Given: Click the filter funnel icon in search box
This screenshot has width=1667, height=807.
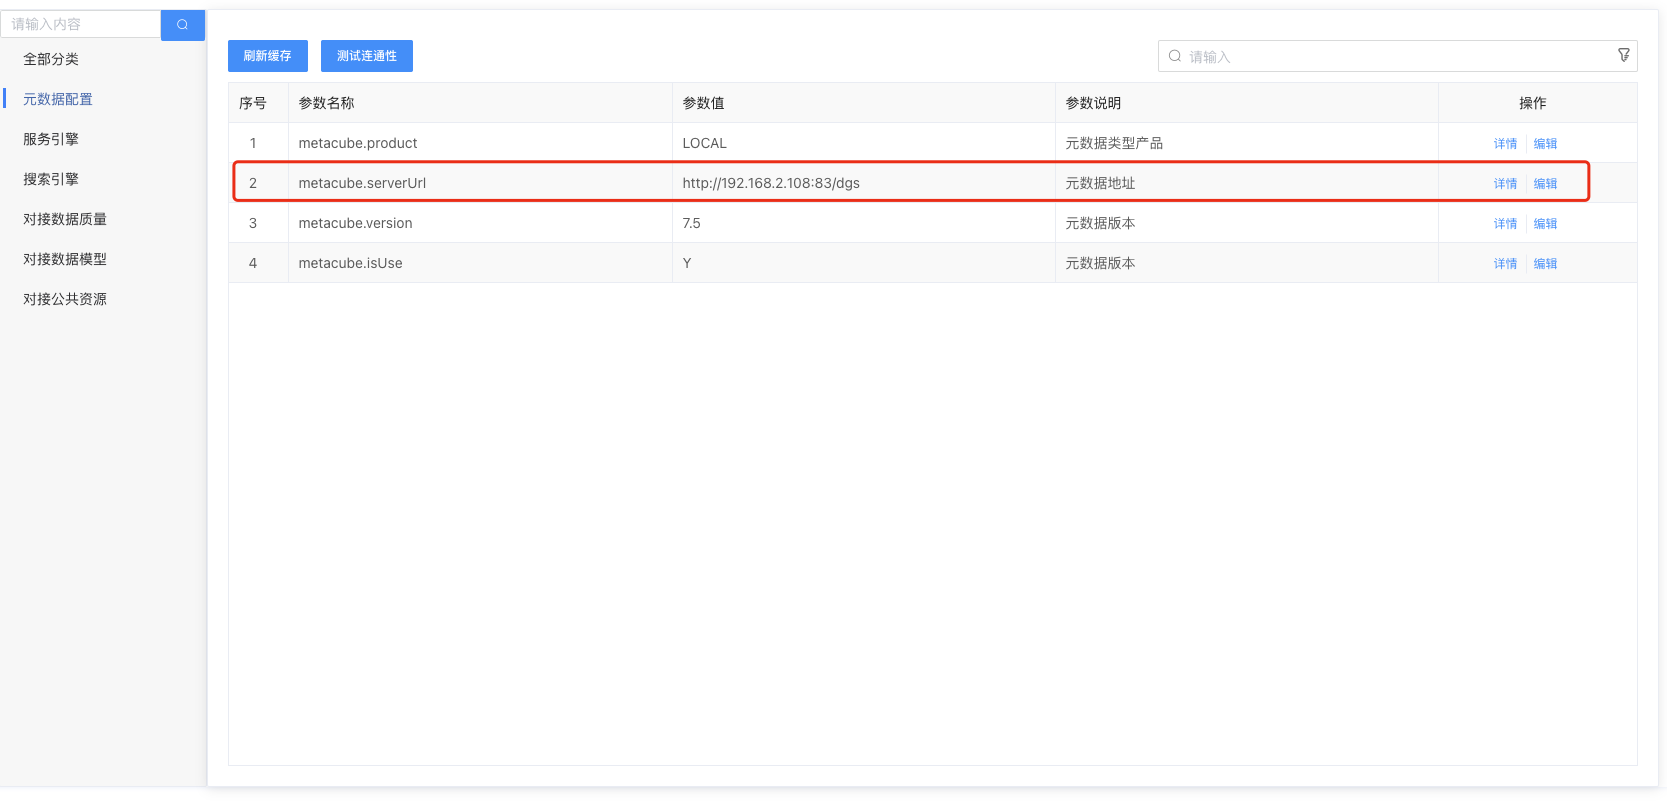Looking at the screenshot, I should 1624,55.
